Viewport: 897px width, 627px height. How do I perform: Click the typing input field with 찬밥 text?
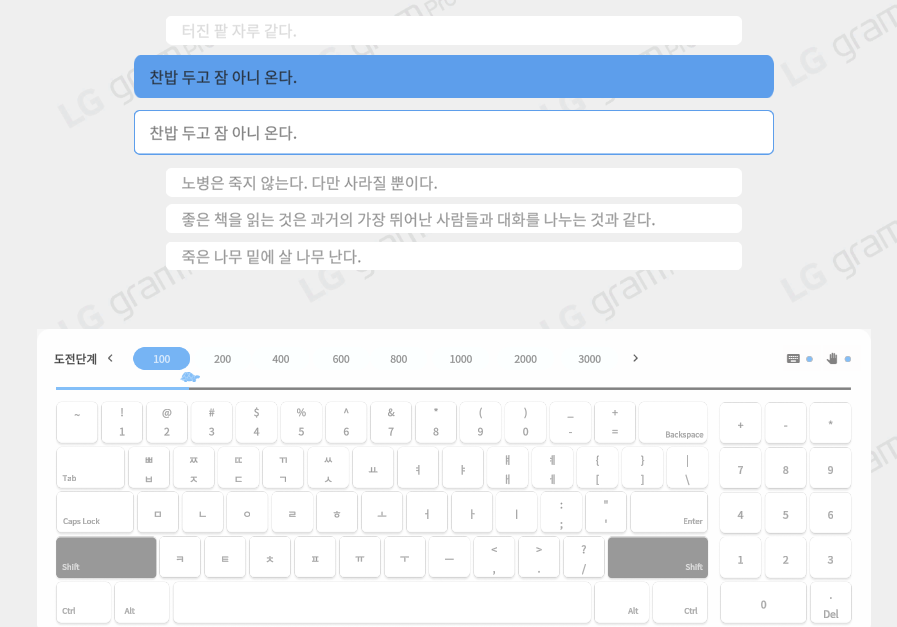coord(453,132)
